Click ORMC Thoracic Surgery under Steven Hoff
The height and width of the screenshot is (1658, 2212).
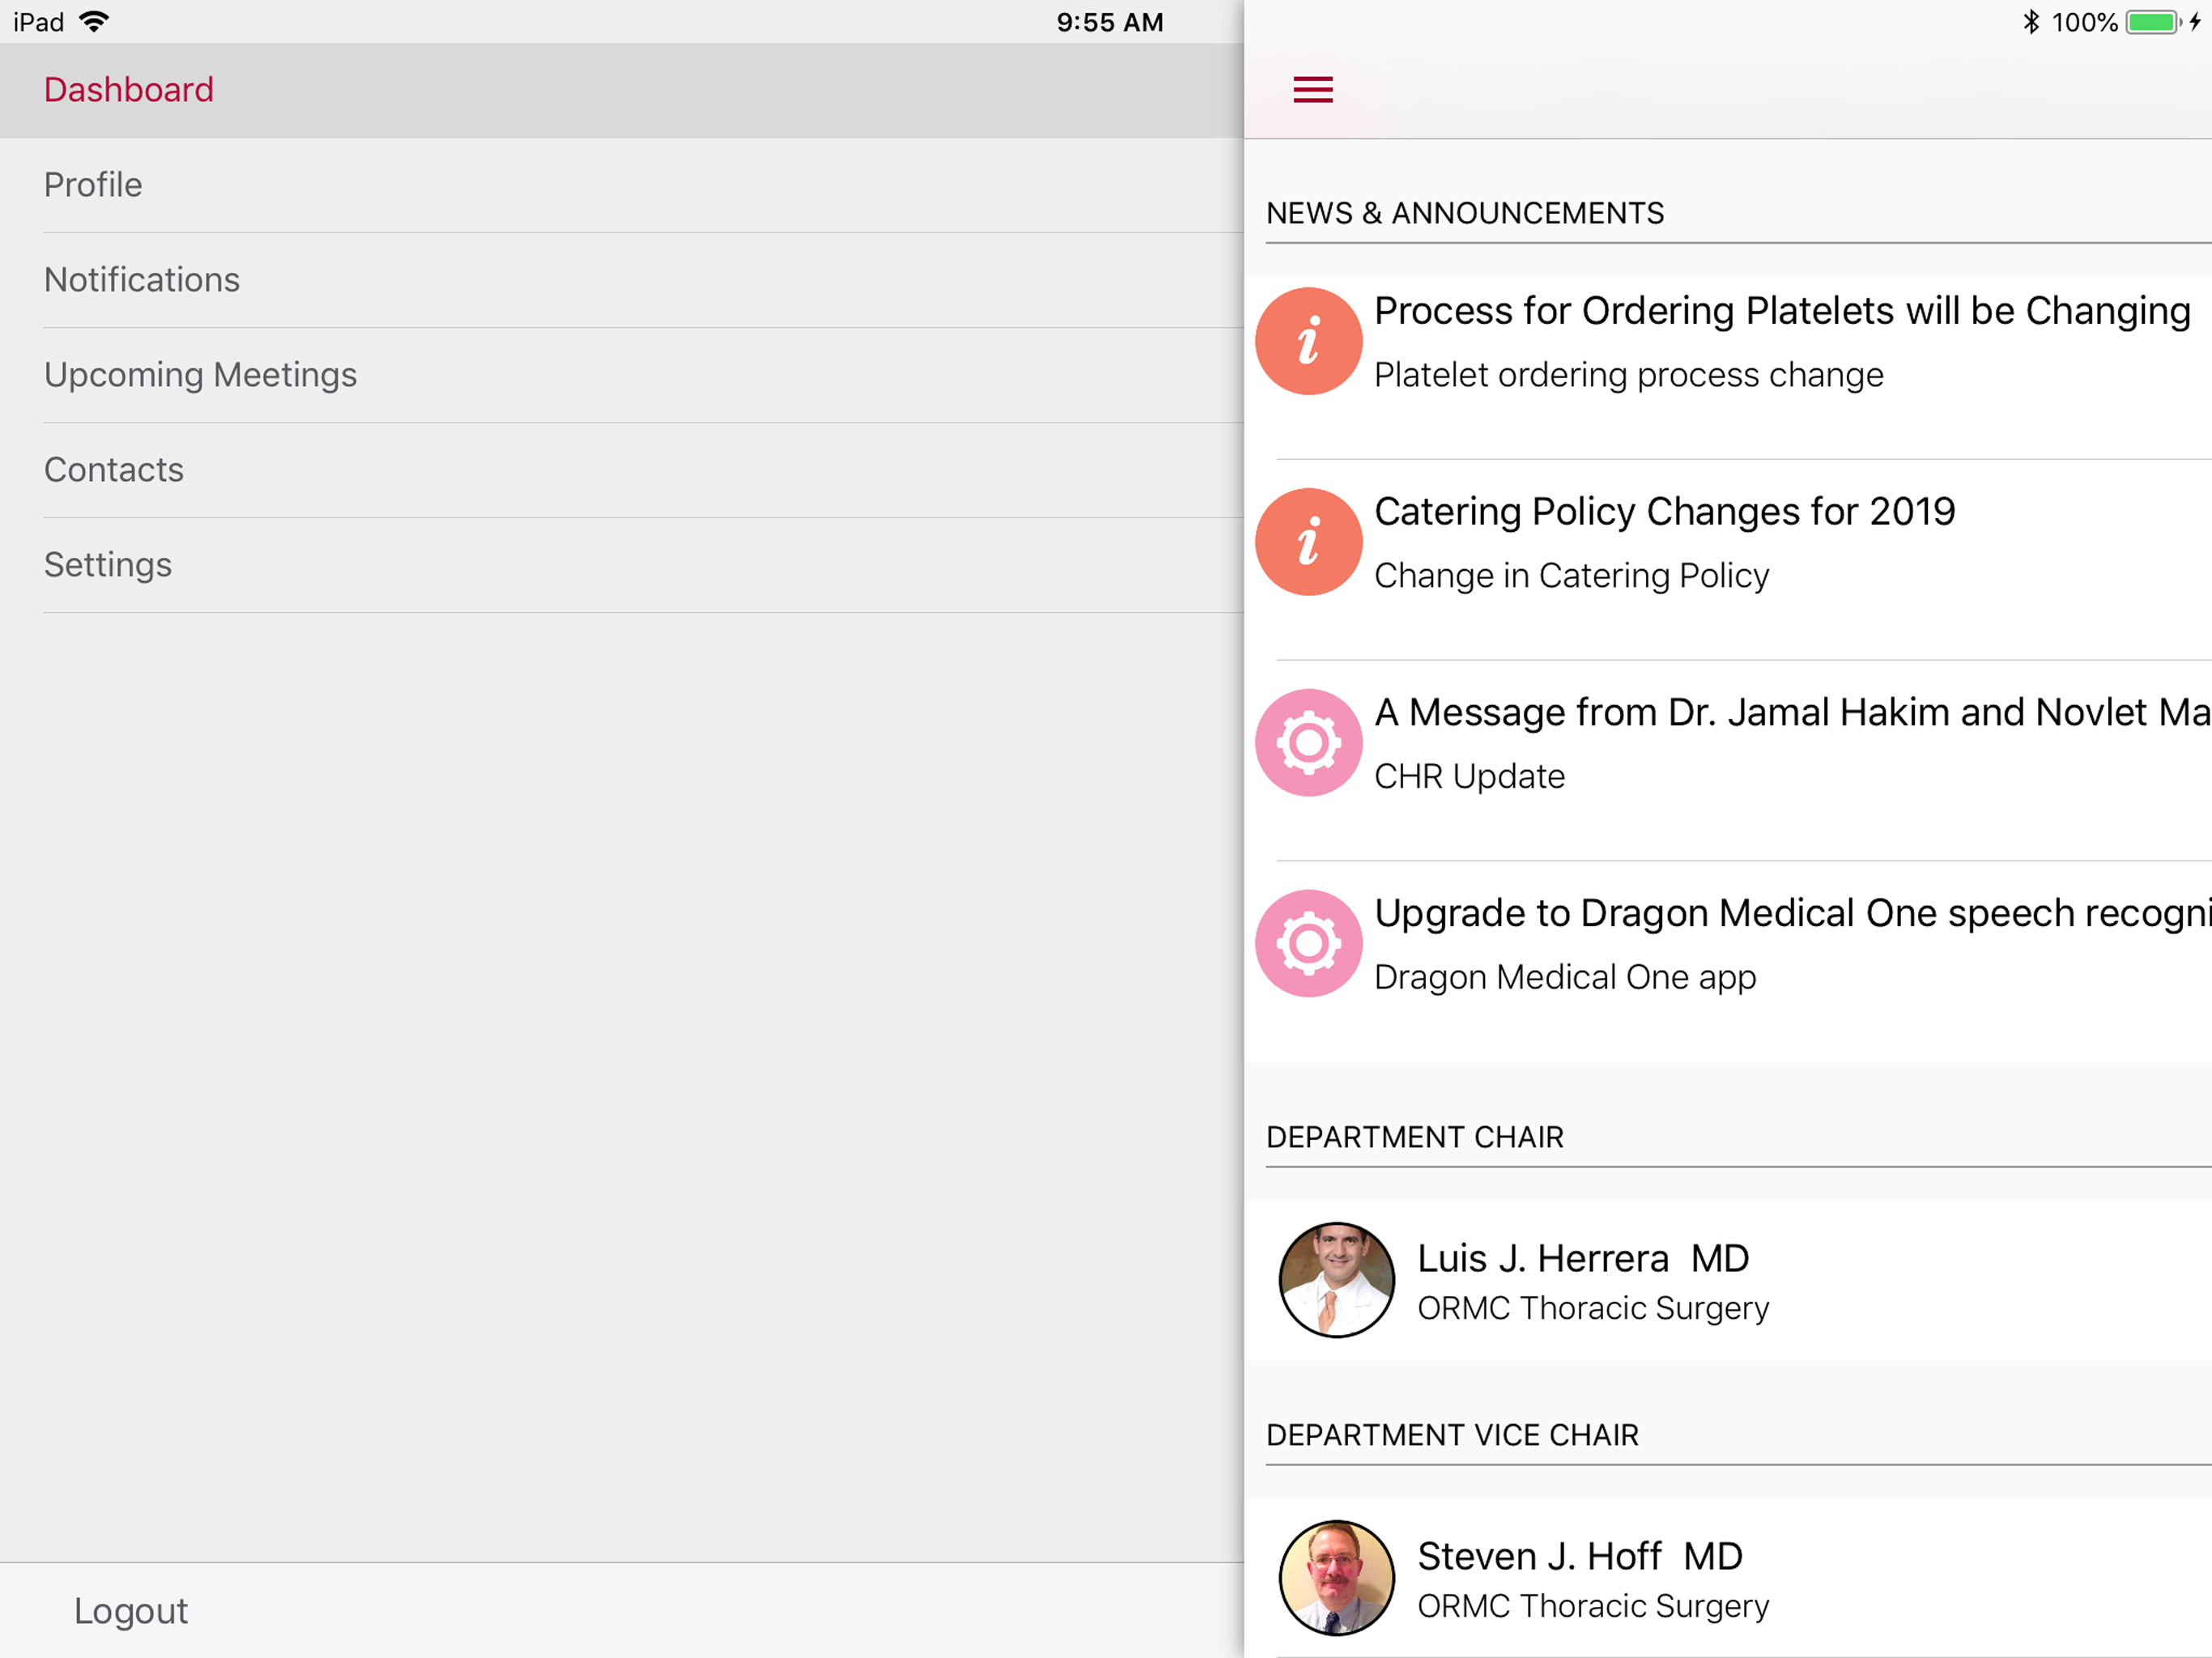pos(1593,1607)
